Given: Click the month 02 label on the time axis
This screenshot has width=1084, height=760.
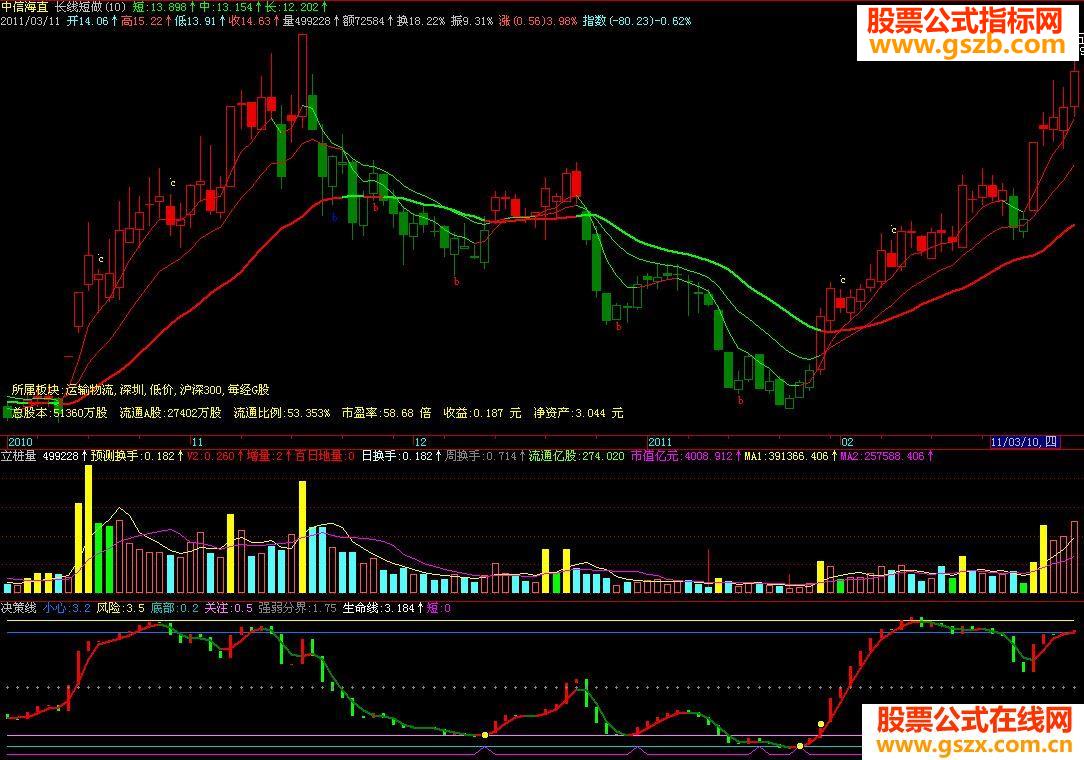Looking at the screenshot, I should click(848, 442).
